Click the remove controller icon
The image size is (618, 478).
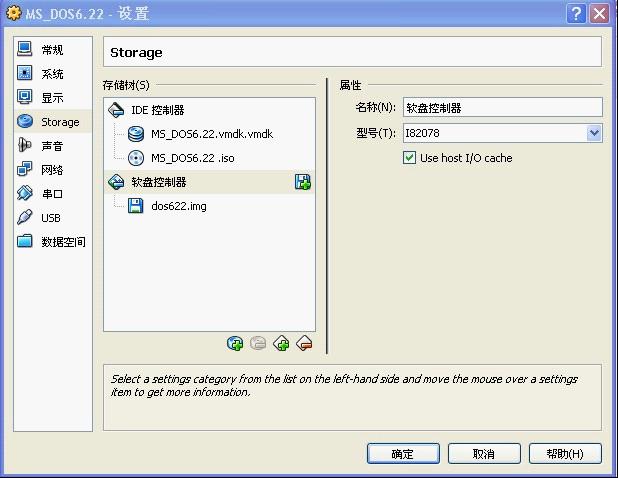(305, 344)
